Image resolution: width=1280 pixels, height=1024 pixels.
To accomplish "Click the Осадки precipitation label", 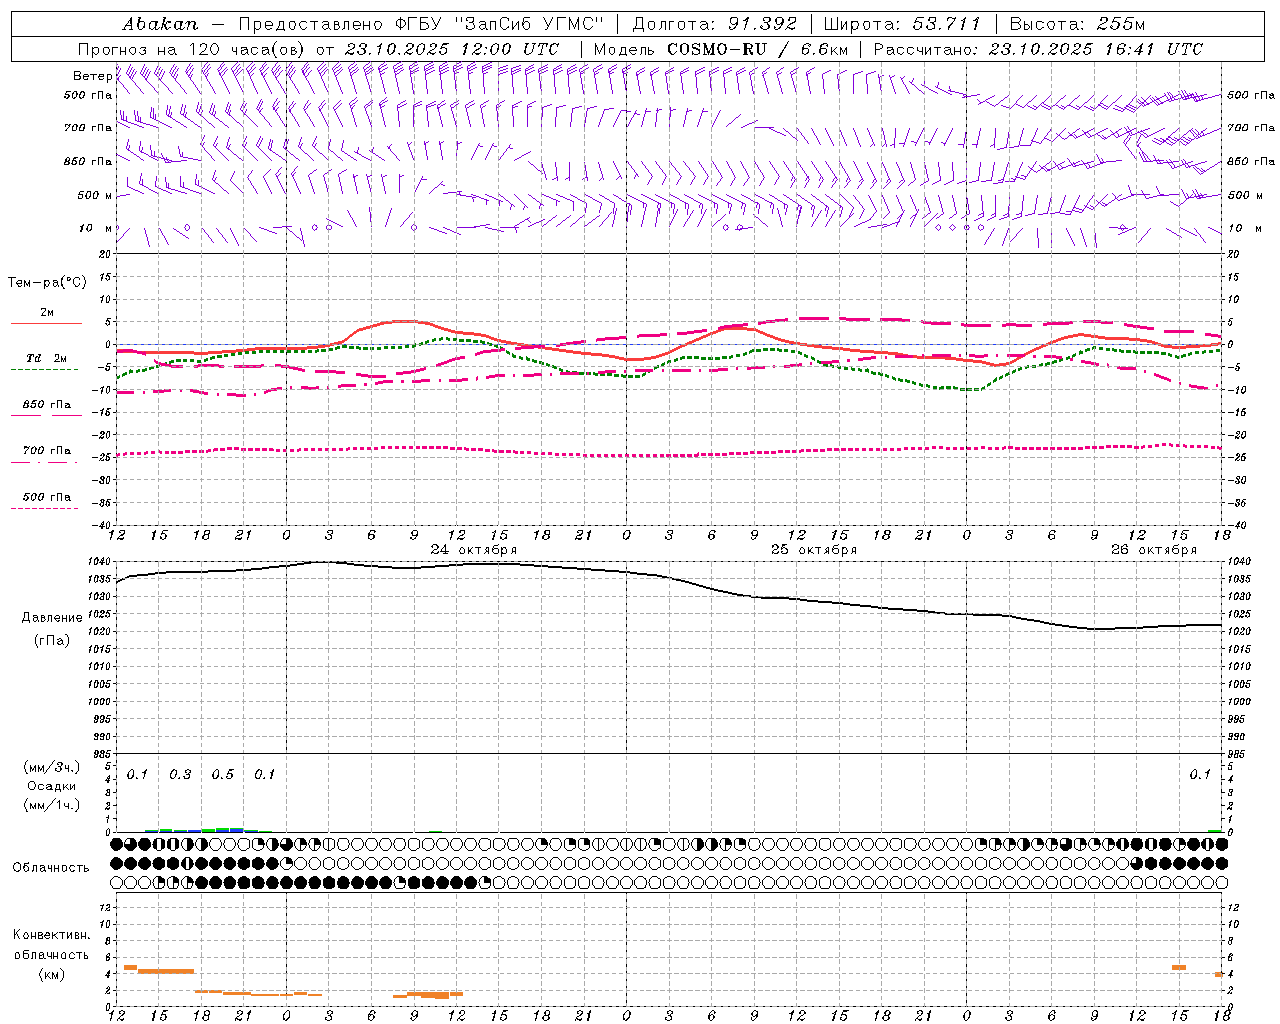I will tap(52, 786).
